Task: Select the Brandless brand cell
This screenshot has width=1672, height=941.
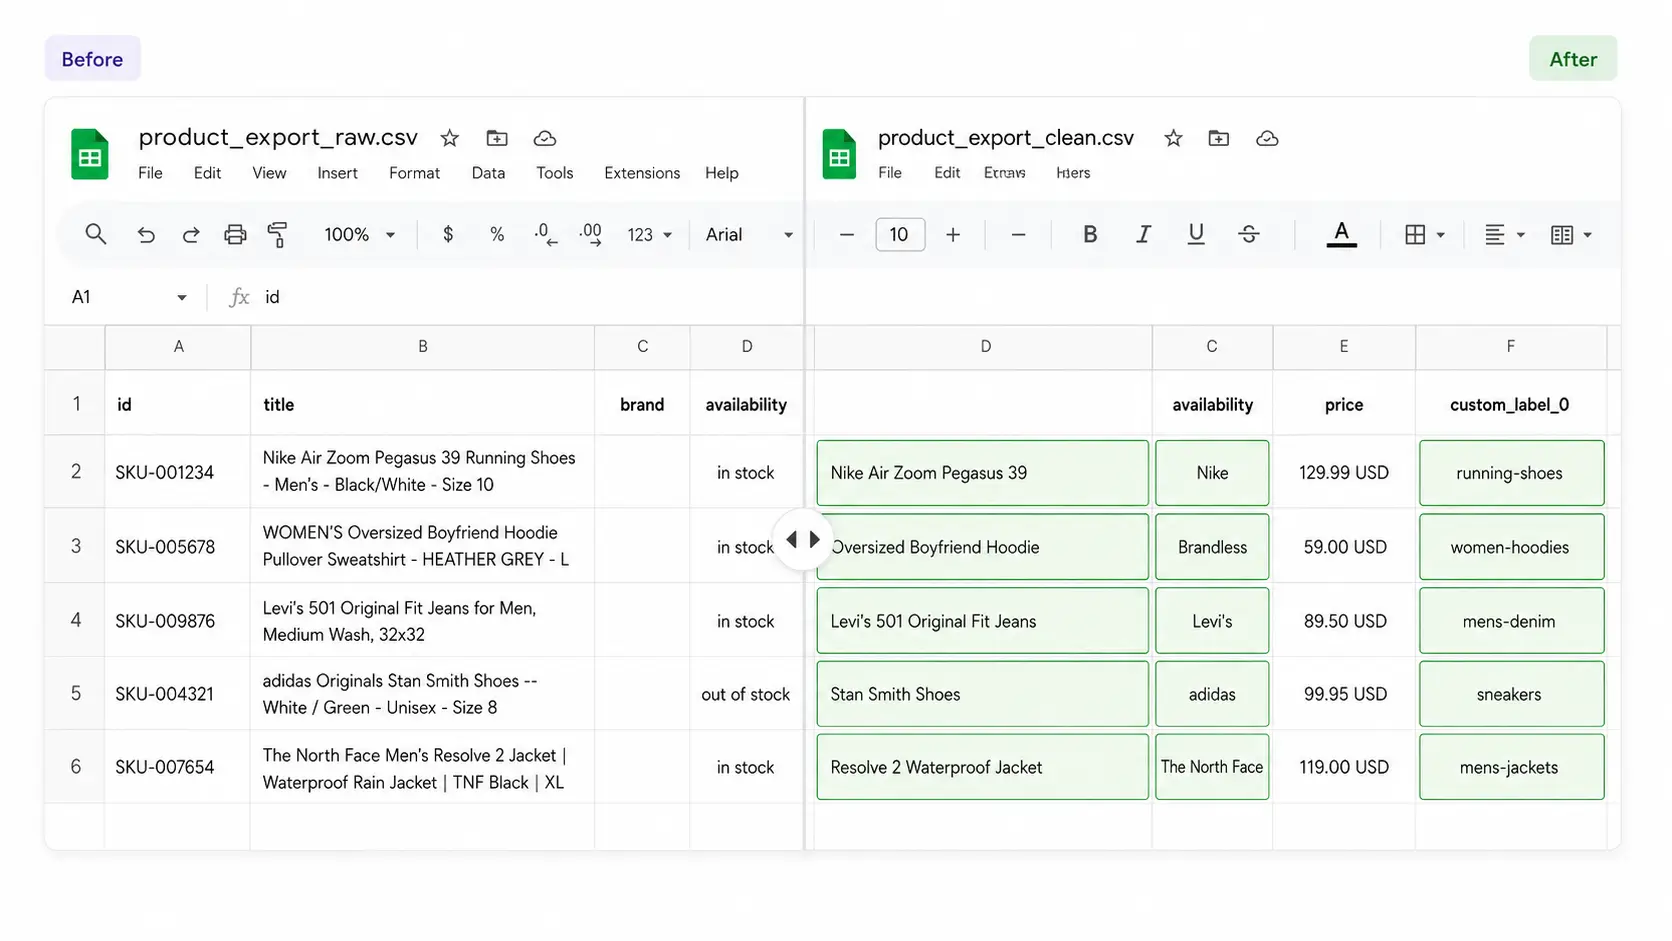Action: (1212, 547)
